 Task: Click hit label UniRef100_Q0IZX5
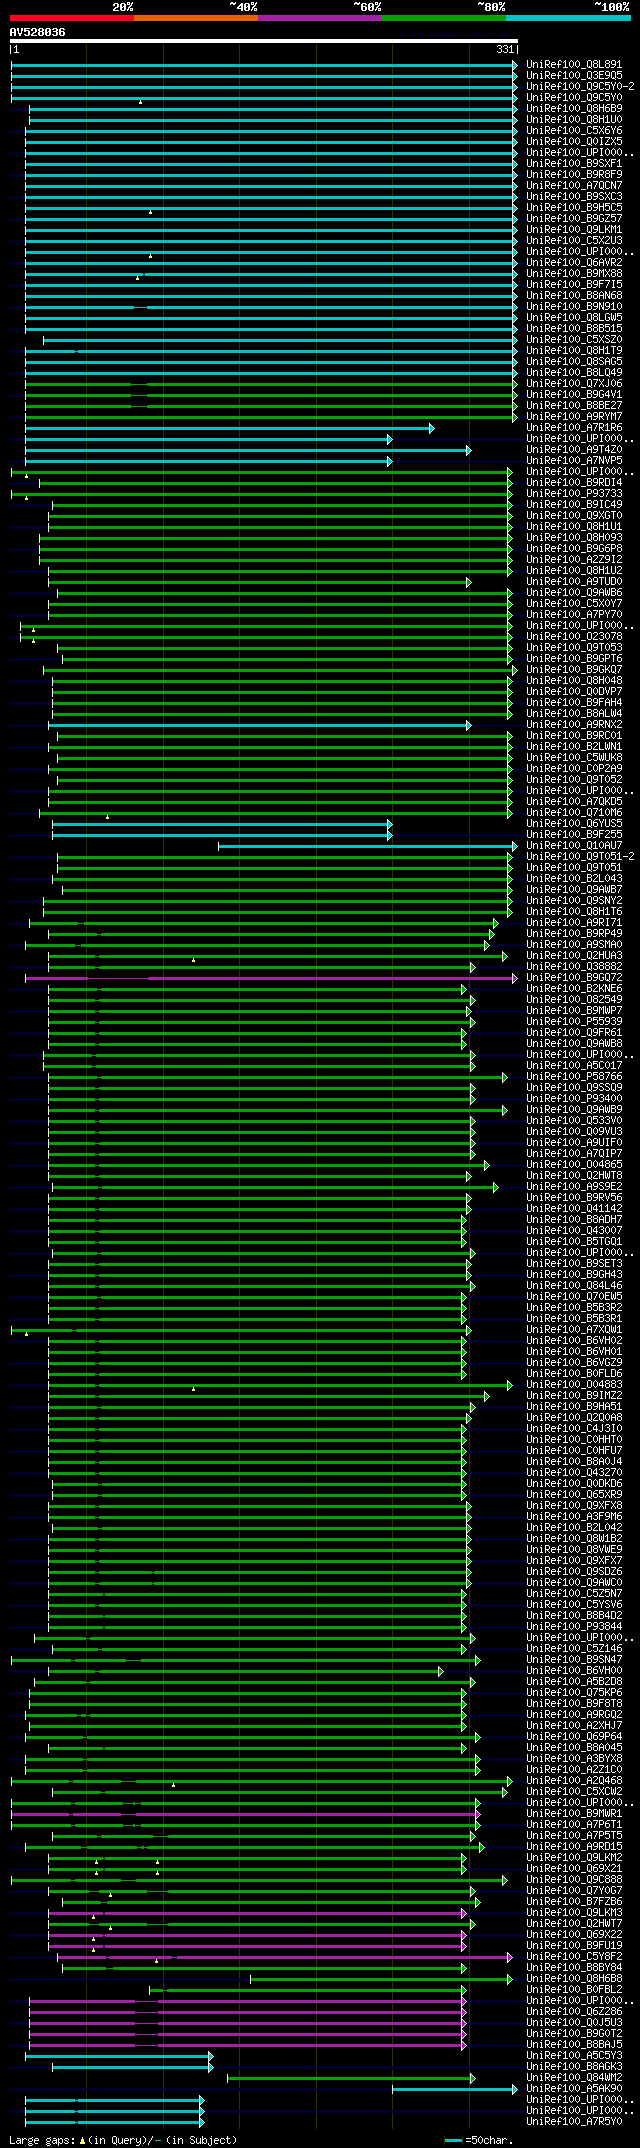(x=574, y=141)
